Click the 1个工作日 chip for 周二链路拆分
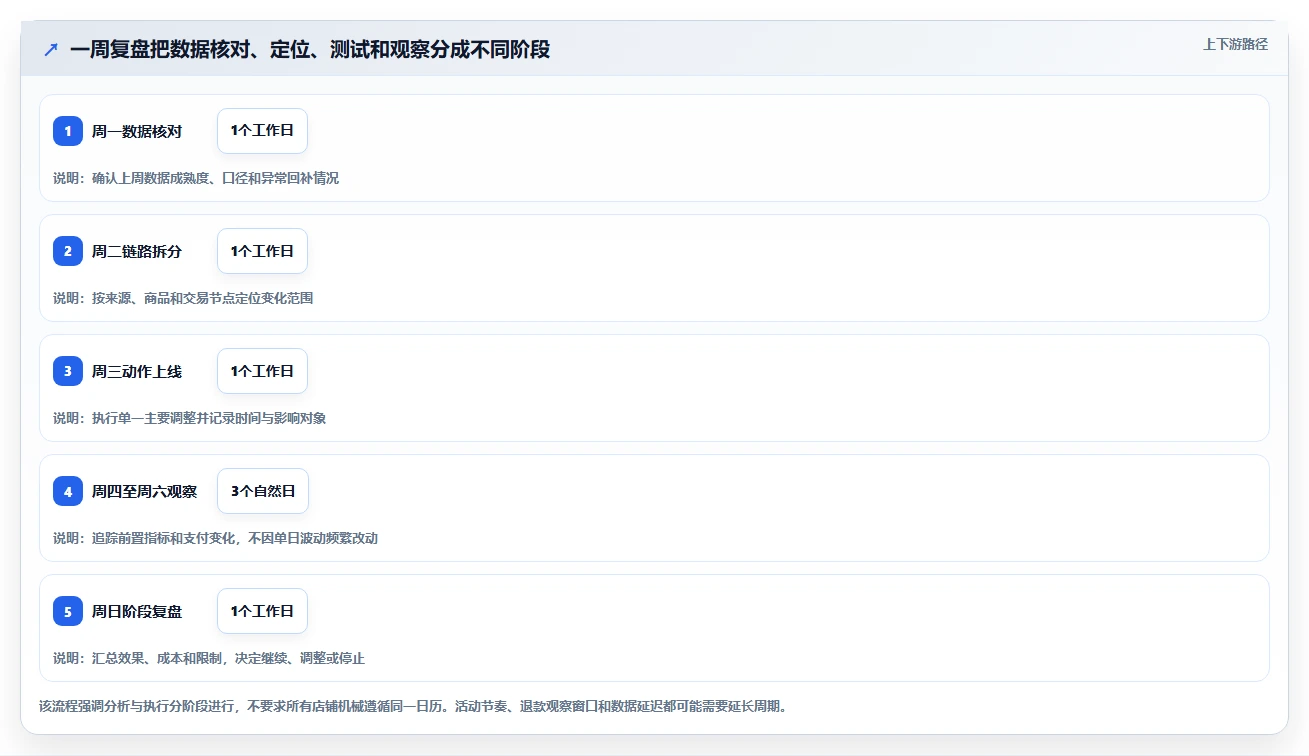 tap(262, 251)
